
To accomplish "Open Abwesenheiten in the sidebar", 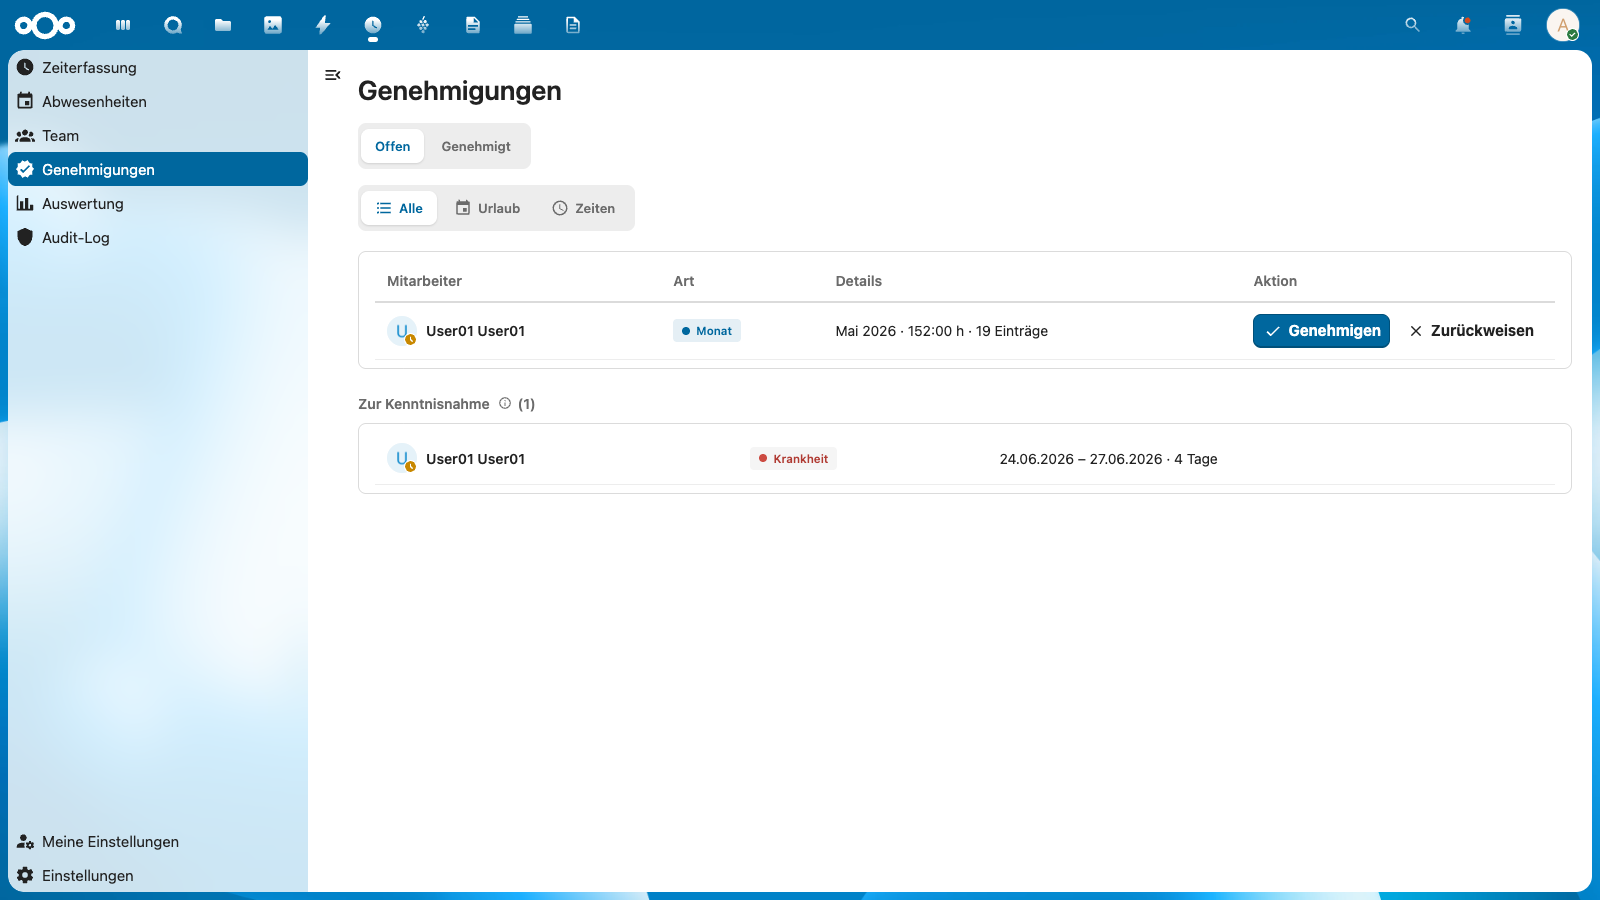I will (x=158, y=102).
